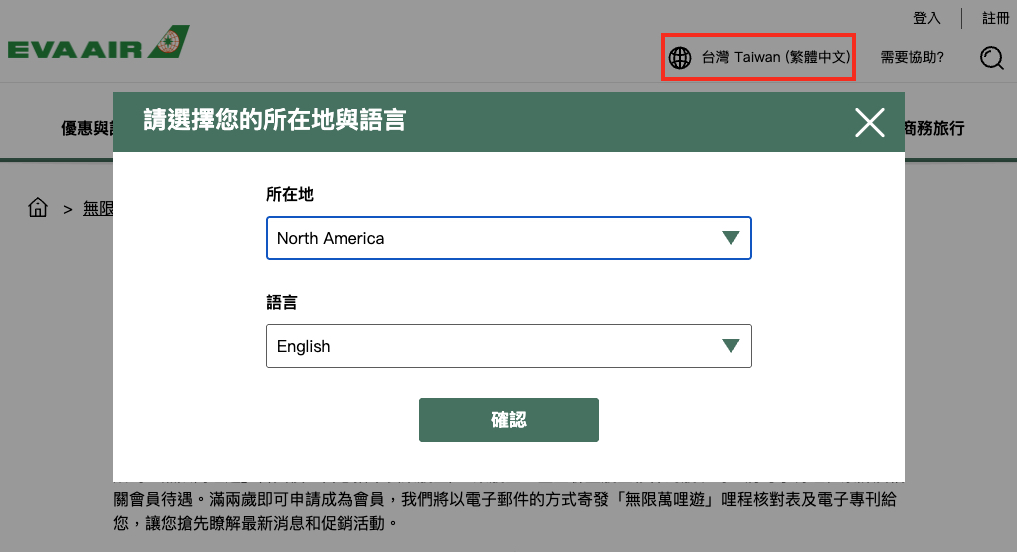Open the 語言 English dropdown

pos(508,346)
